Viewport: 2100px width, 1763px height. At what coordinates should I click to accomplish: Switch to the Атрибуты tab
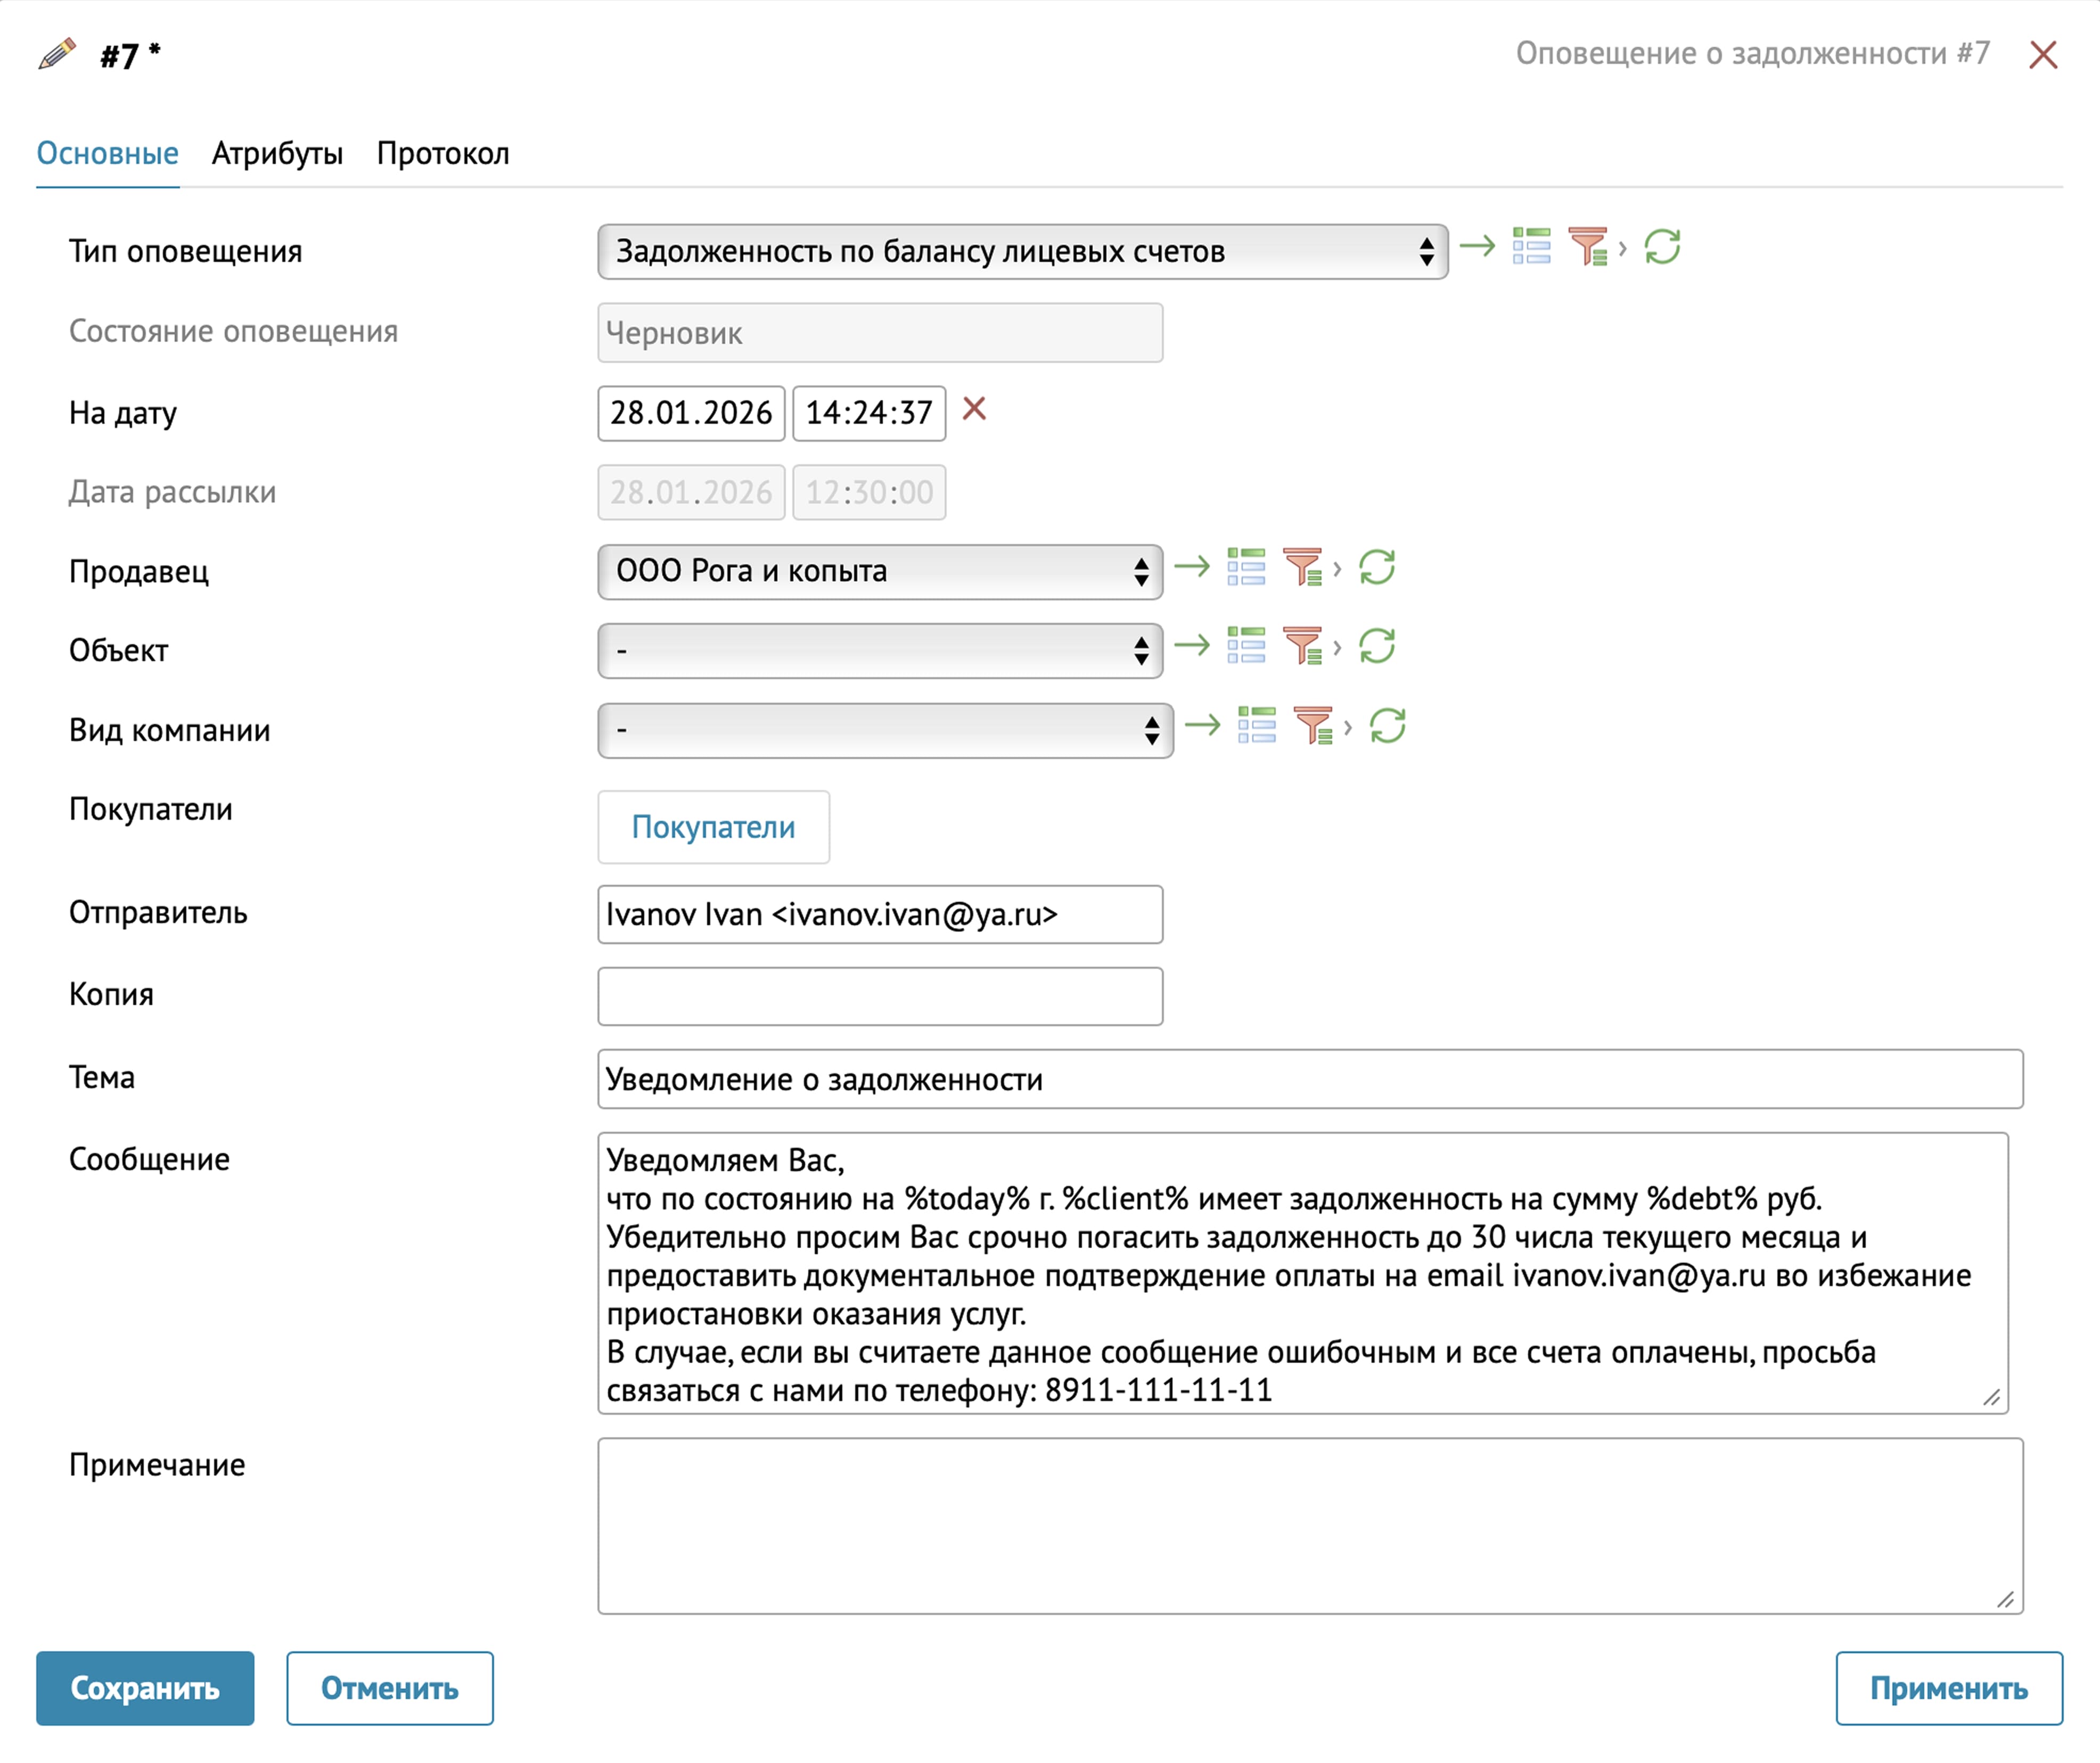click(x=277, y=154)
